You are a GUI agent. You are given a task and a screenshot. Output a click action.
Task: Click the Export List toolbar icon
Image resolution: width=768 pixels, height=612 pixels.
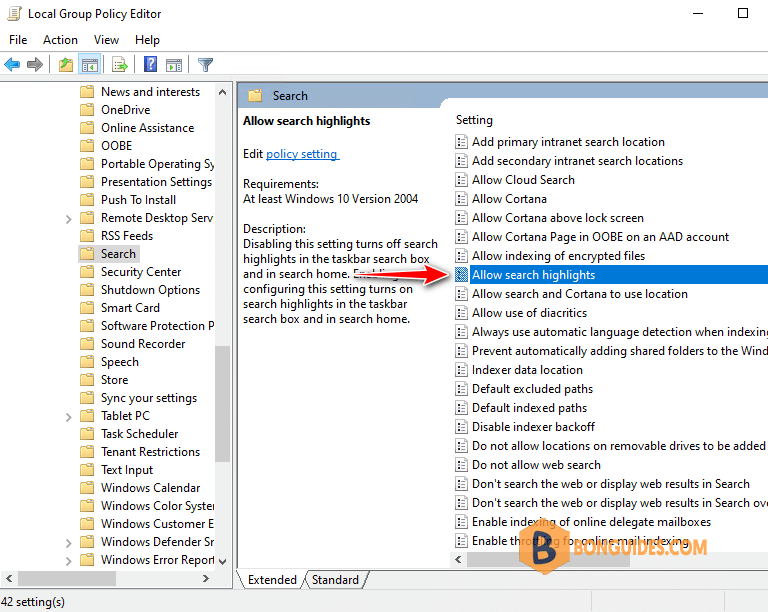pos(120,64)
